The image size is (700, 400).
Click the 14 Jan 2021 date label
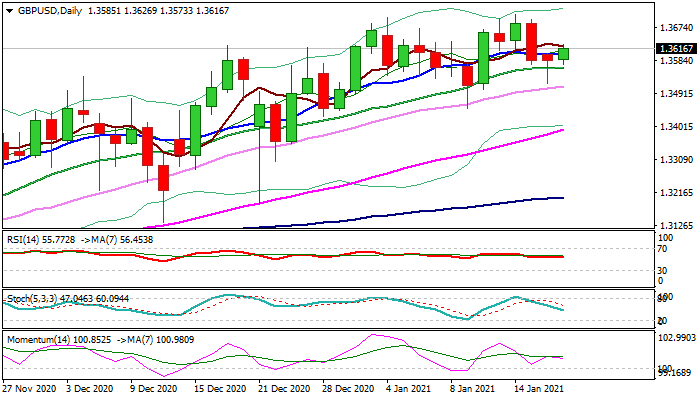point(538,388)
